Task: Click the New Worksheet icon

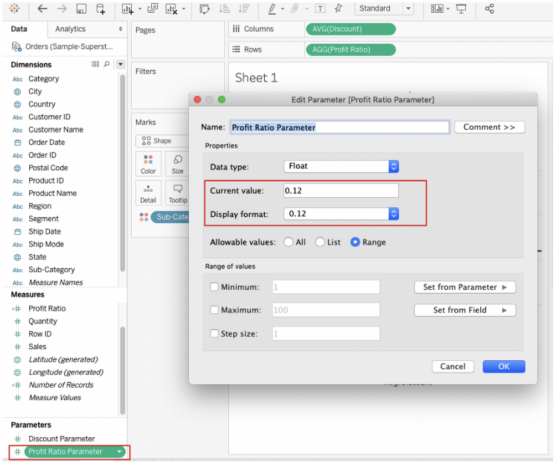Action: pos(127,9)
